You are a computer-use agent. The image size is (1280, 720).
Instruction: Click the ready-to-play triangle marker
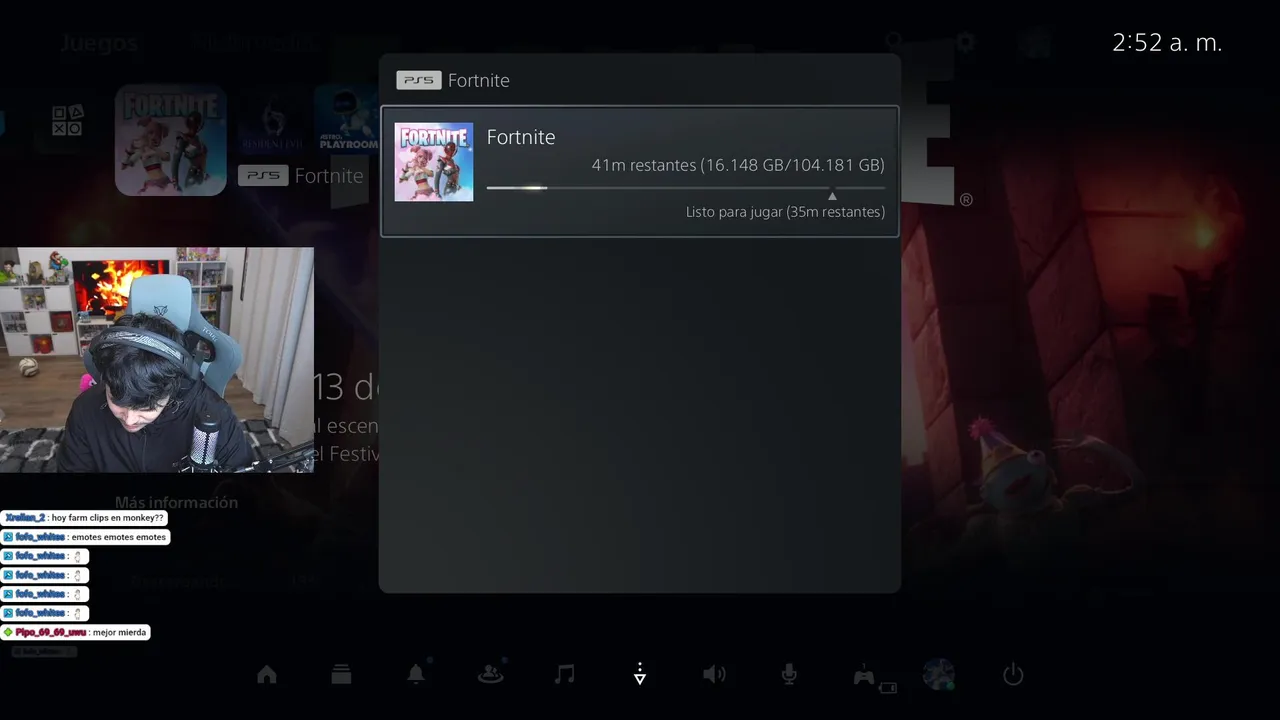pyautogui.click(x=832, y=196)
